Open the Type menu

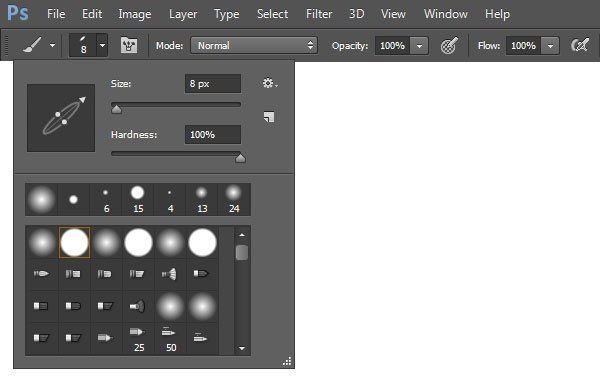[x=227, y=15]
